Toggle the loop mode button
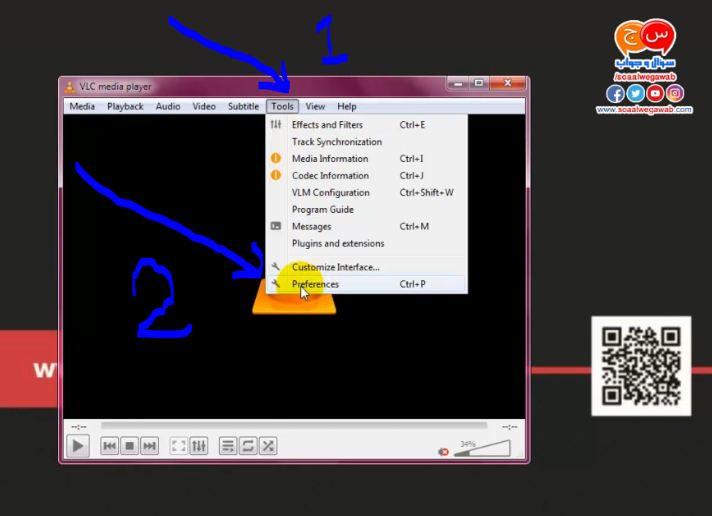This screenshot has height=516, width=712. pos(248,446)
